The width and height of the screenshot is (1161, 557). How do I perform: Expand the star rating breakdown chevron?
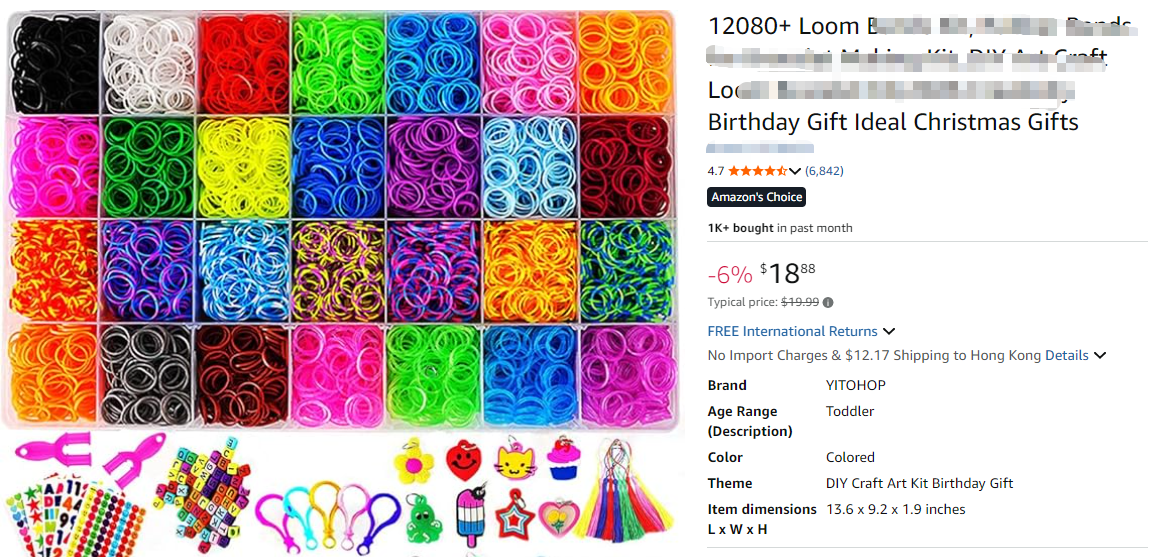pos(795,171)
